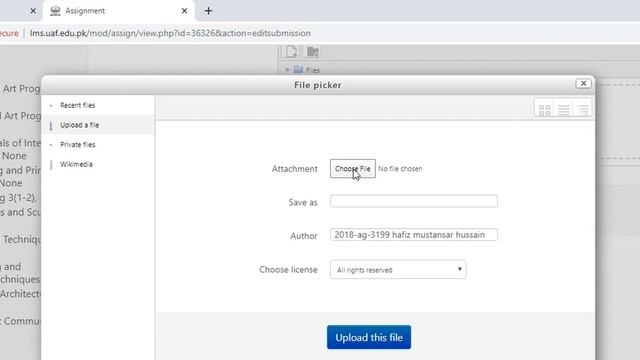The width and height of the screenshot is (640, 360).
Task: Click the browser address bar URL
Action: [170, 33]
